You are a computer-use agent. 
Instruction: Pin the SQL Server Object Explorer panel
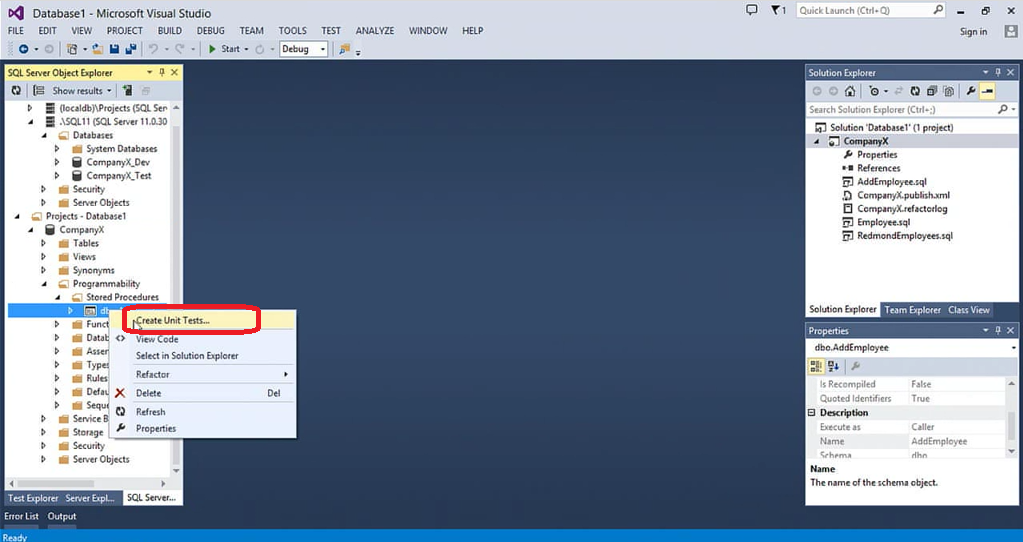click(162, 72)
